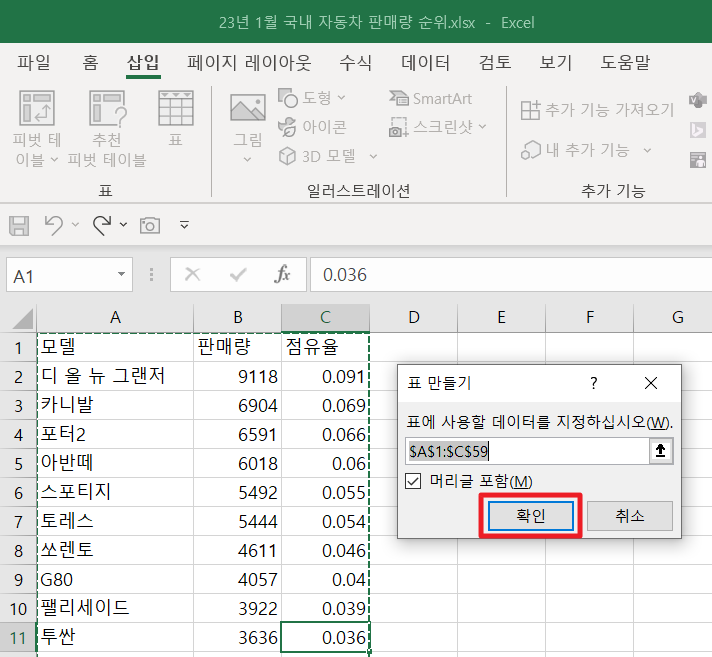The image size is (712, 657).
Task: Select cell with value 0.054
Action: pos(325,521)
